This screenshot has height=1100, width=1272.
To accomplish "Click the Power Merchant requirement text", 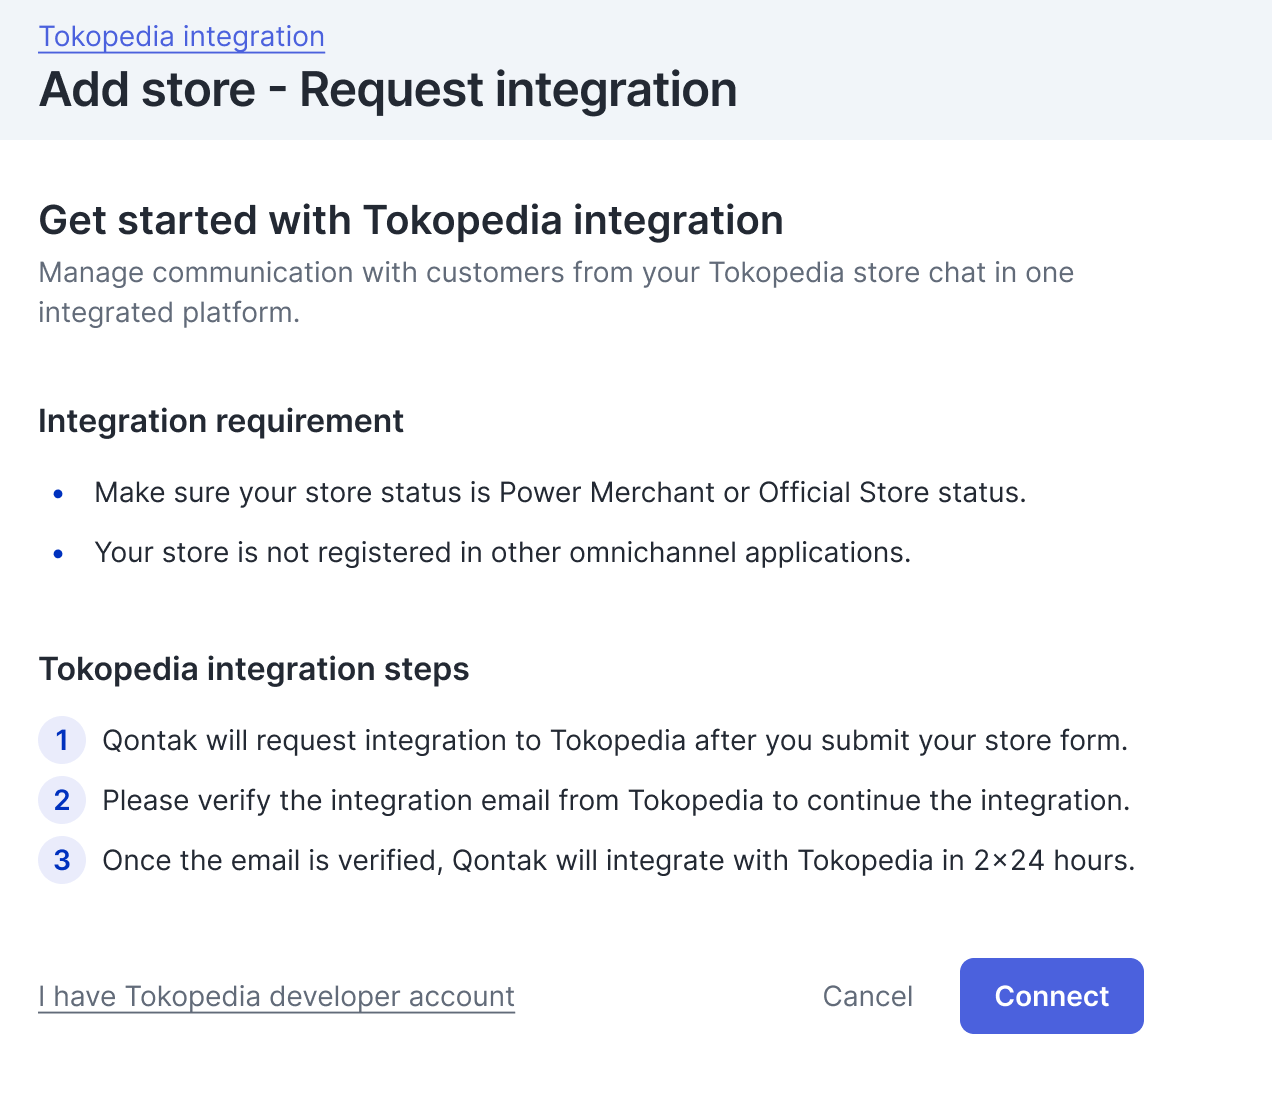I will tap(560, 492).
